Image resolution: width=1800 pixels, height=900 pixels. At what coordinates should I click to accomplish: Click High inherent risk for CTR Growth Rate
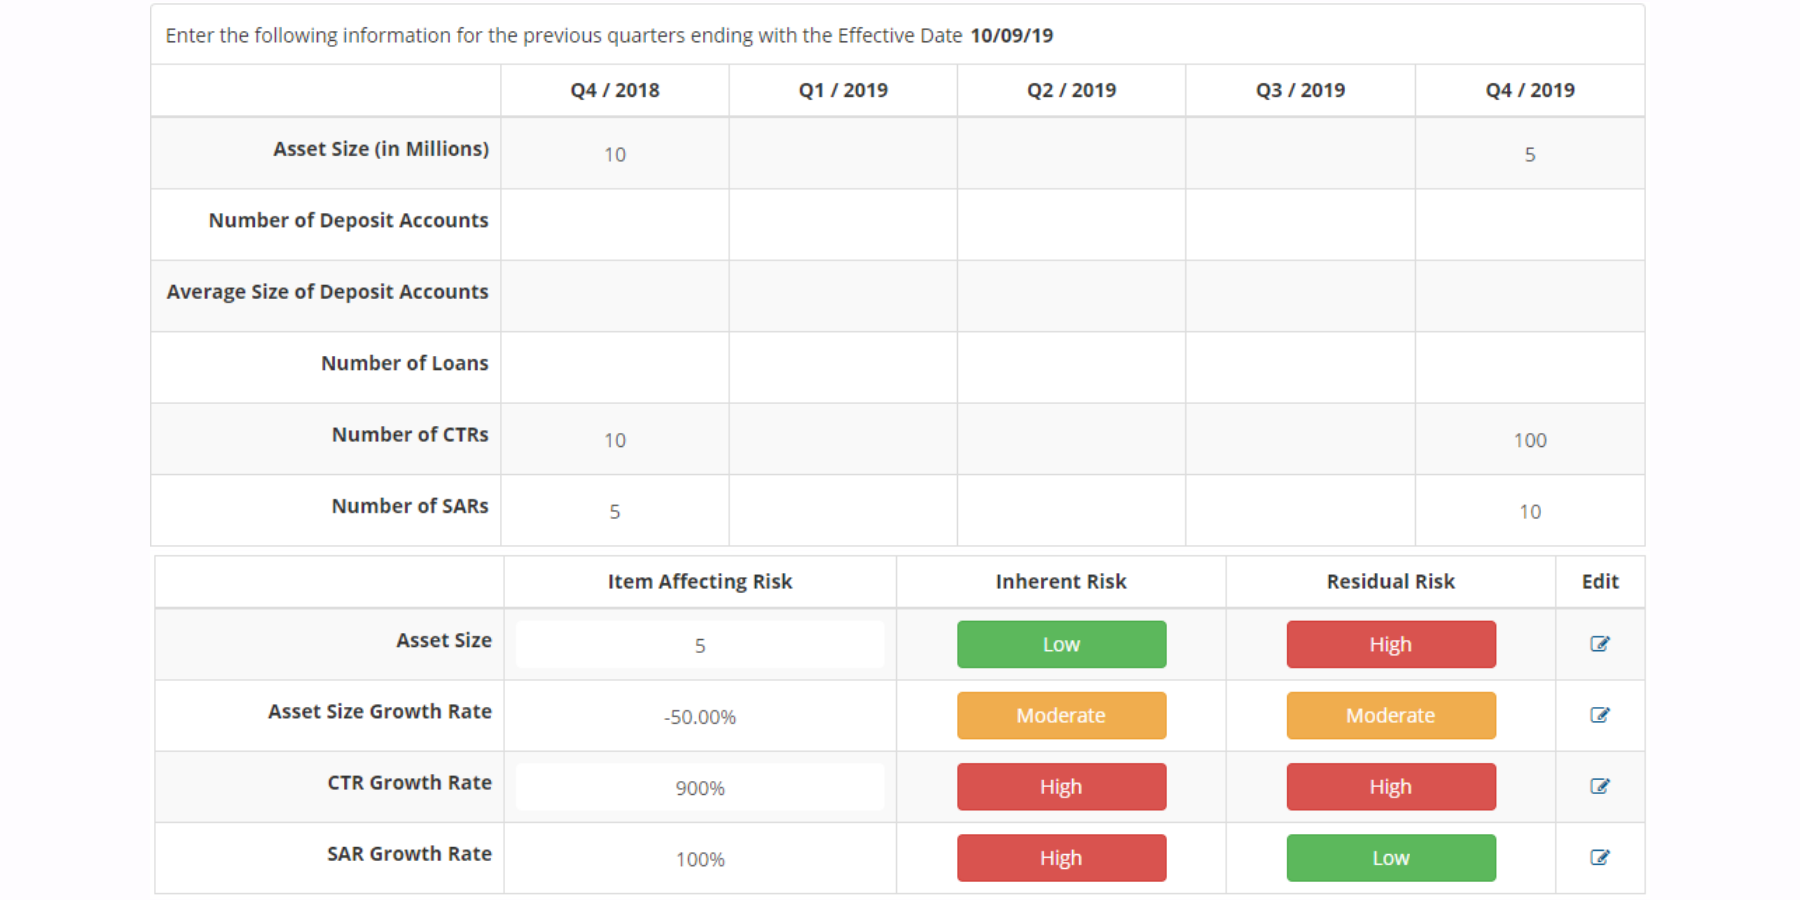click(1061, 786)
